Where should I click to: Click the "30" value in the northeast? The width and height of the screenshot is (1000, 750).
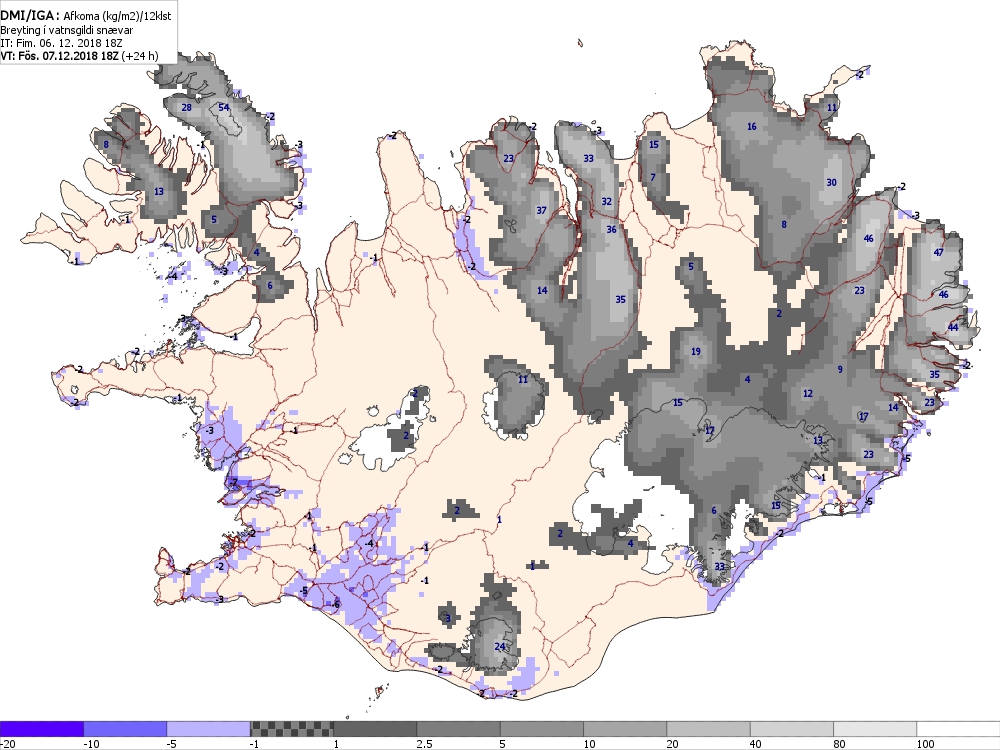[x=832, y=182]
